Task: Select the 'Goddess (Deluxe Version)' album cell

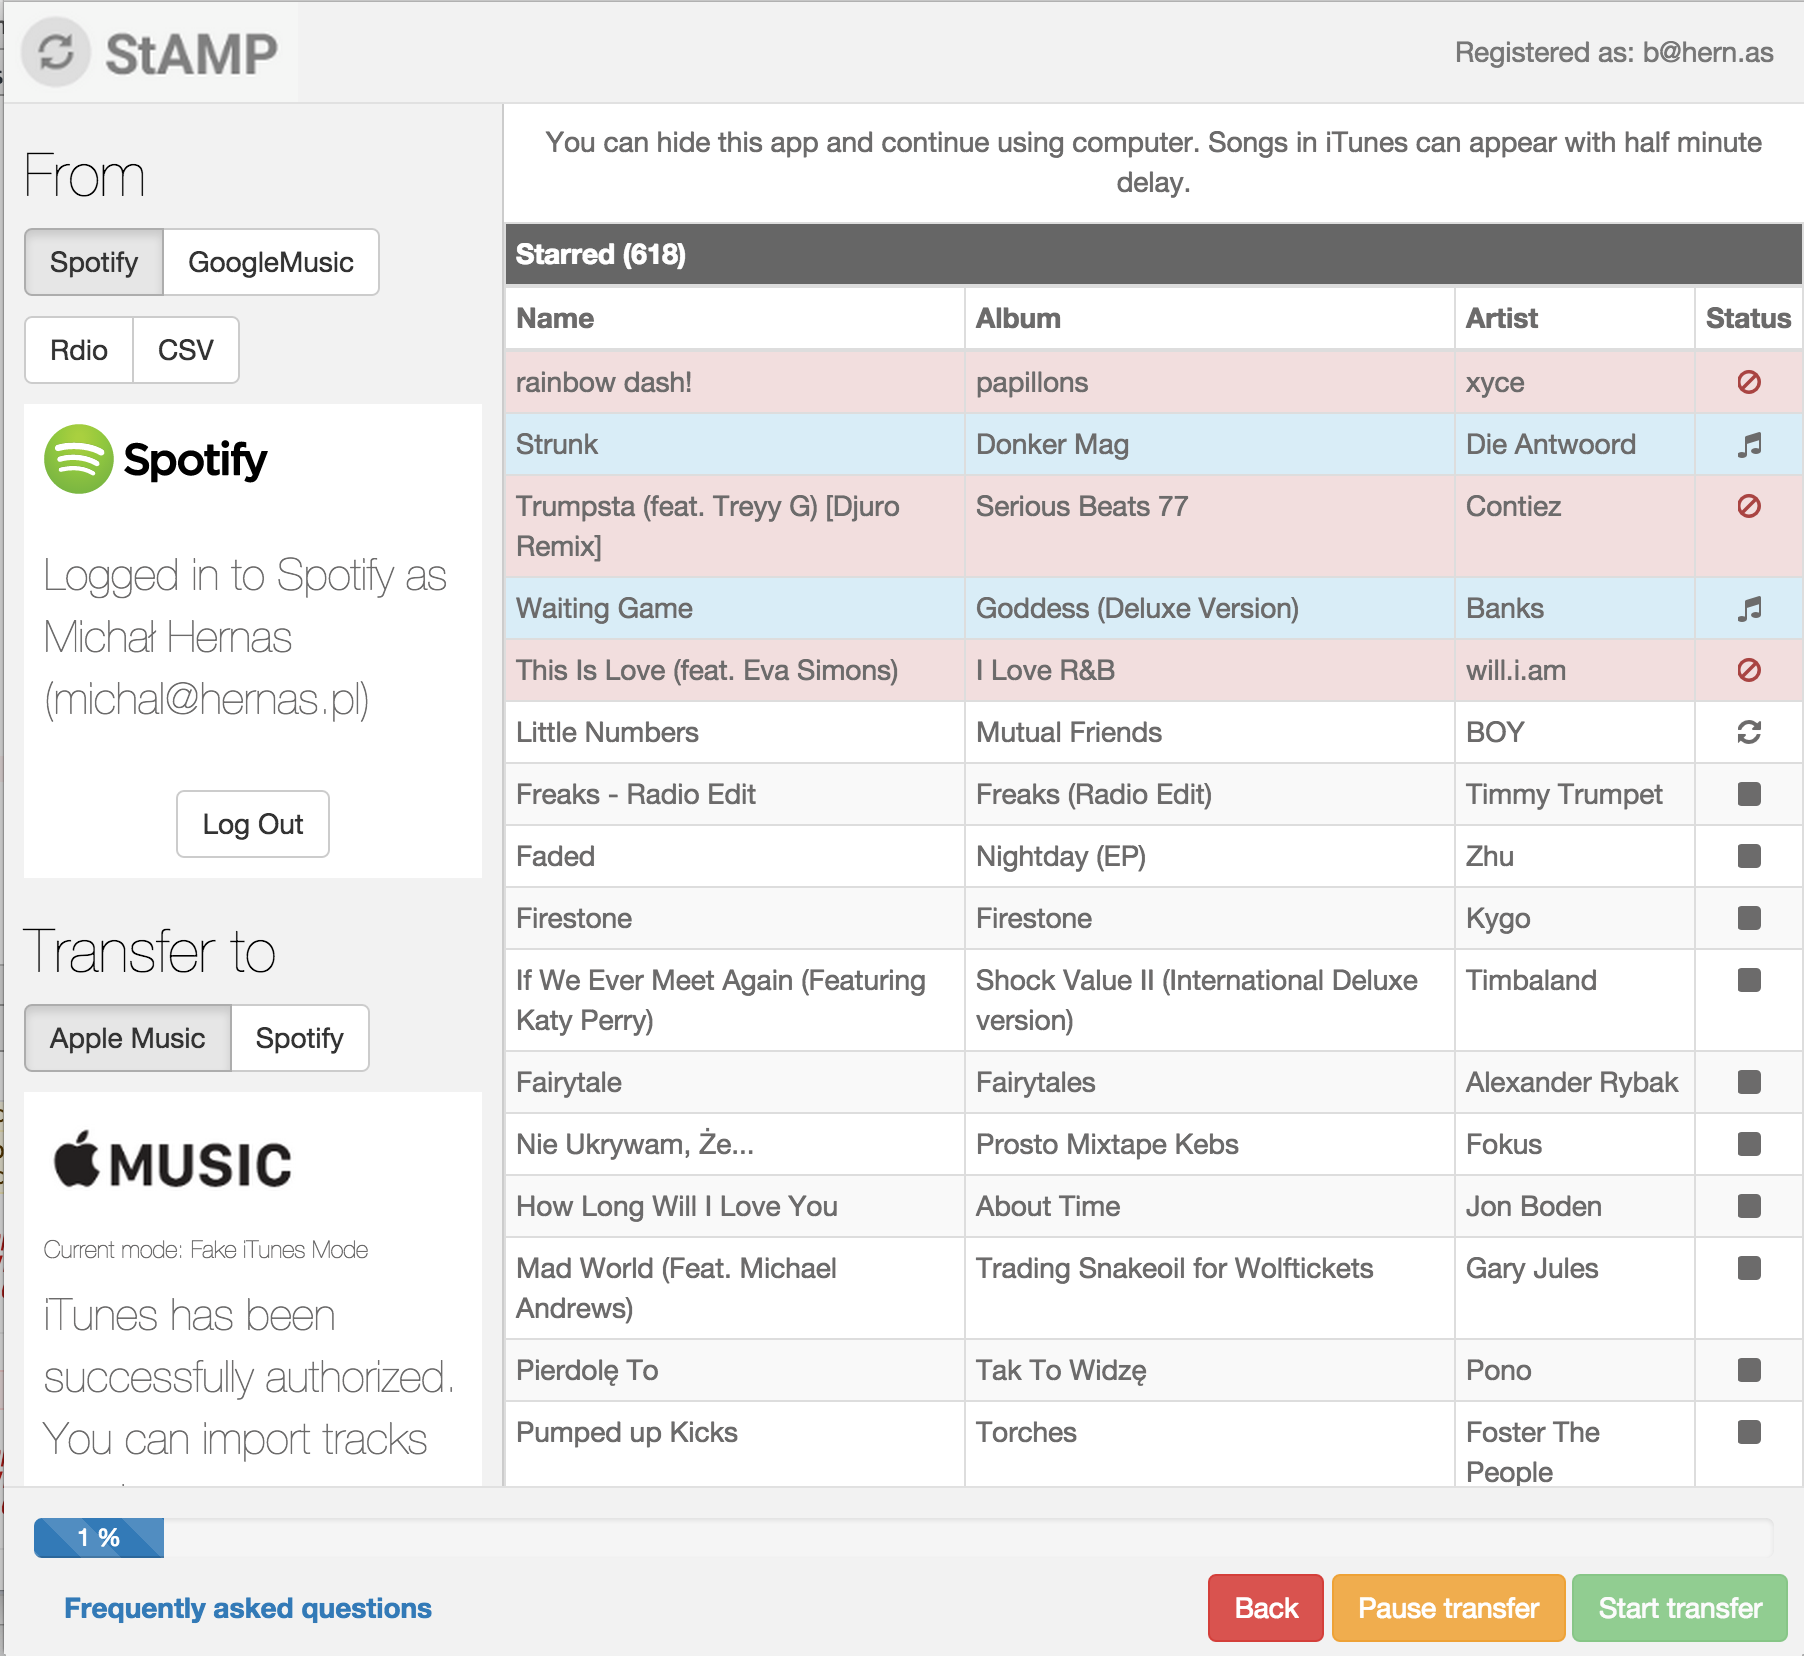Action: pyautogui.click(x=1210, y=608)
